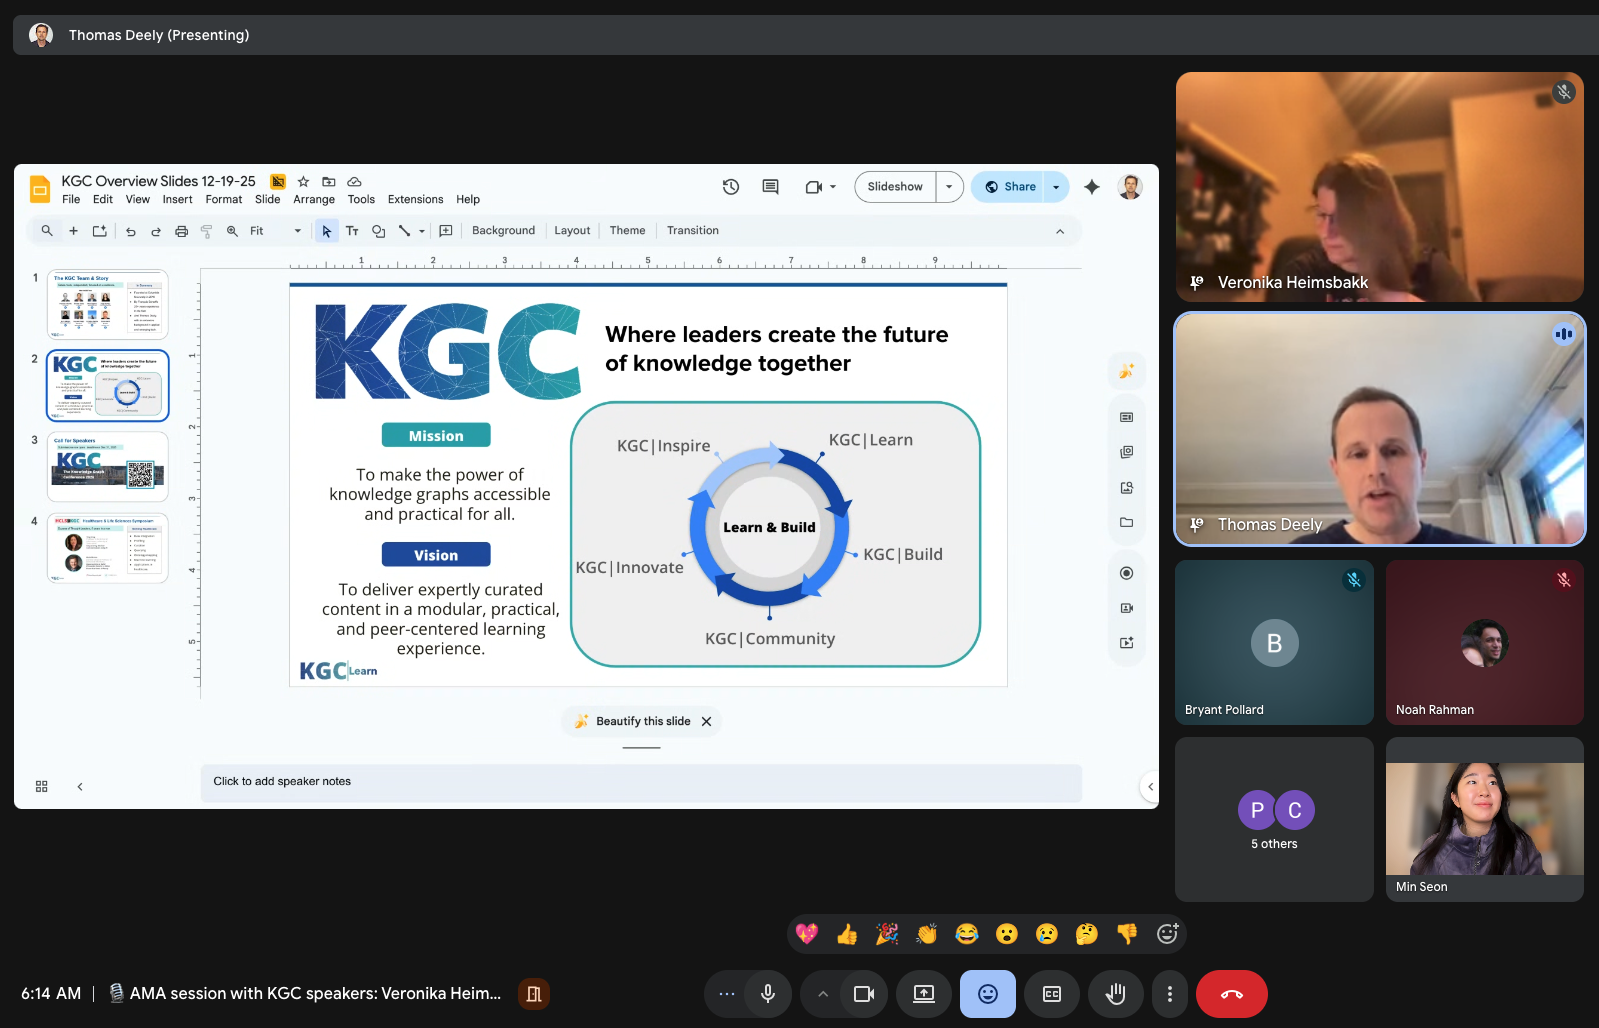Send the thumbs up reaction
Viewport: 1599px width, 1028px height.
[x=847, y=934]
